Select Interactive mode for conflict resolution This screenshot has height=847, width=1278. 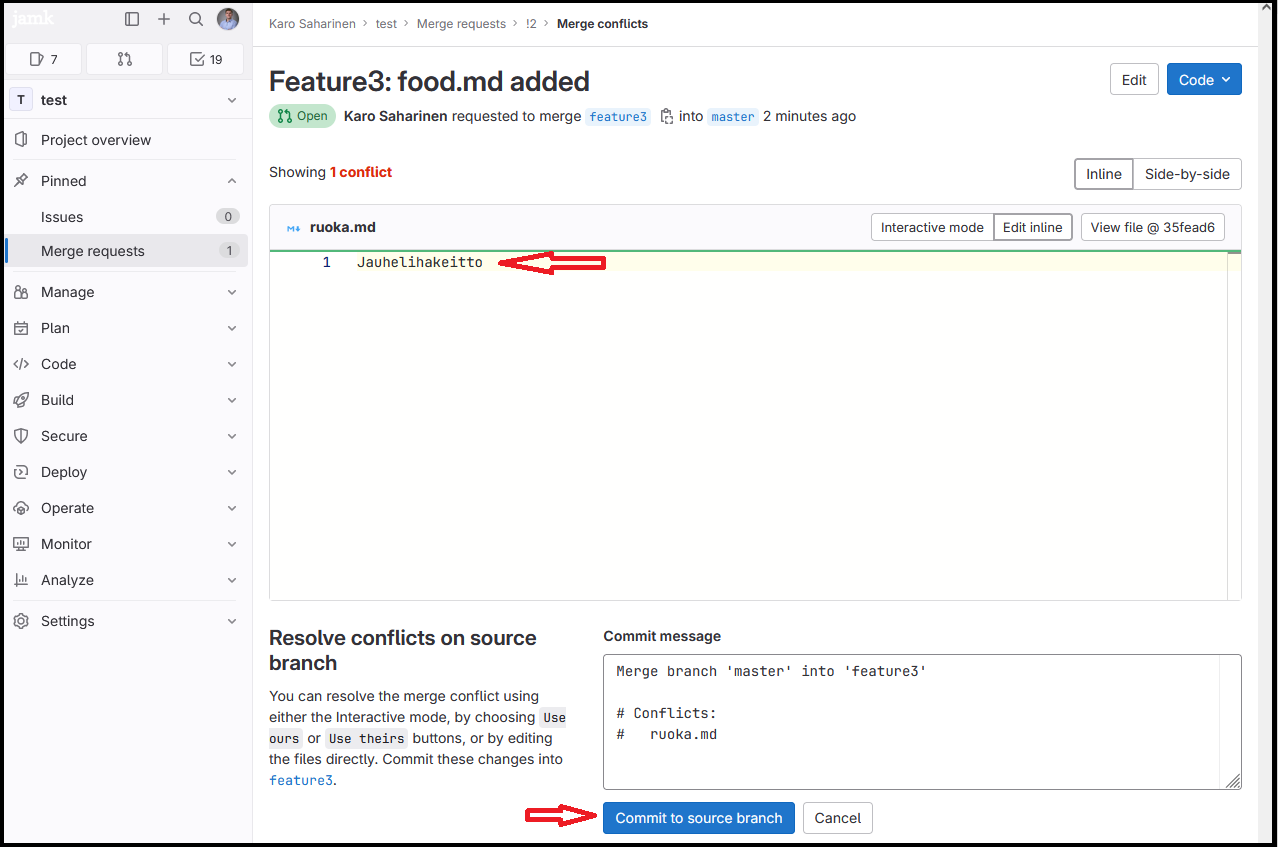931,227
